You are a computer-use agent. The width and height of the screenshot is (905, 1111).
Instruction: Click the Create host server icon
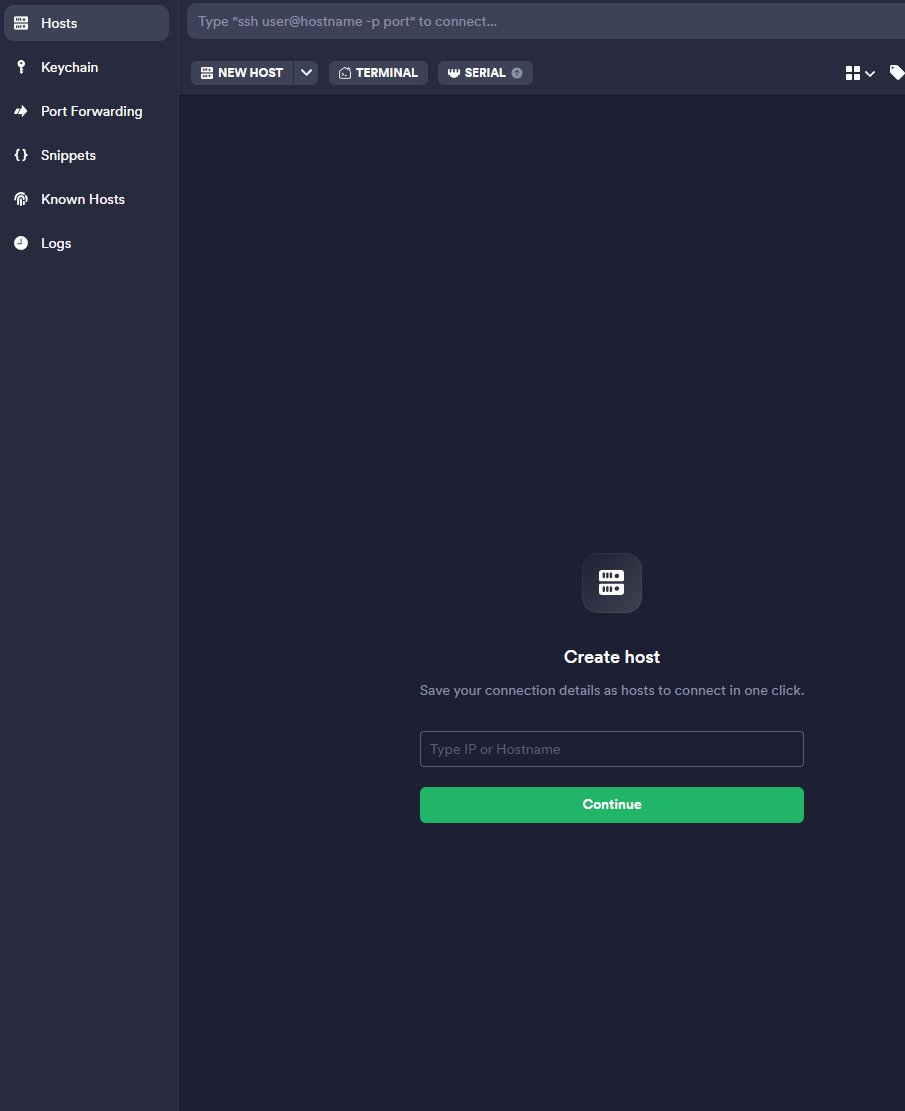tap(612, 583)
